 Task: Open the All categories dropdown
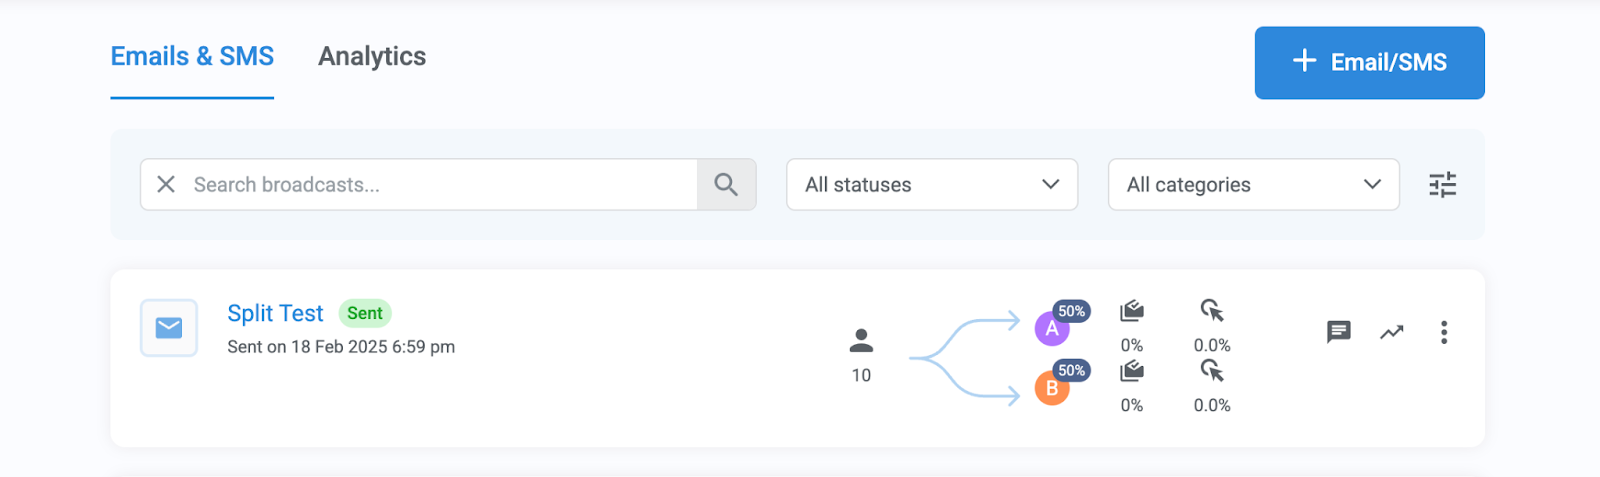[x=1253, y=184]
